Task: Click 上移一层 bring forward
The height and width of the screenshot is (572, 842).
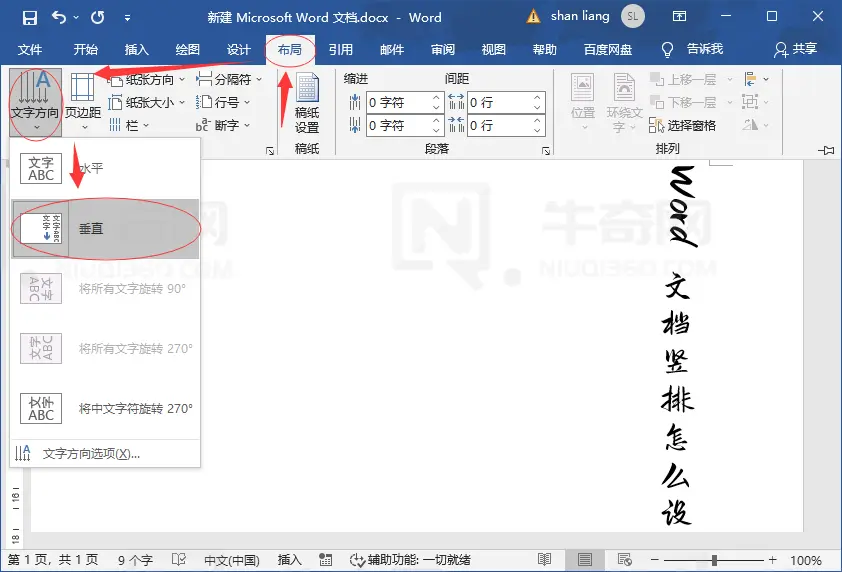Action: tap(691, 79)
